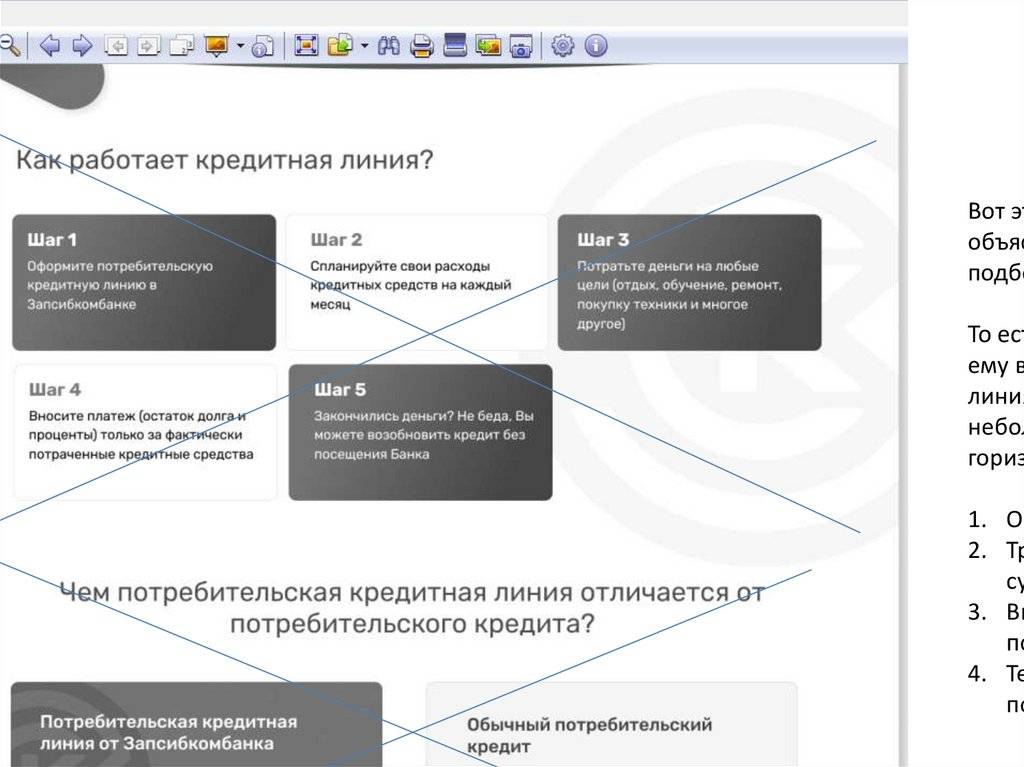
Task: Click the "Шаг 1" card title
Action: [x=52, y=240]
